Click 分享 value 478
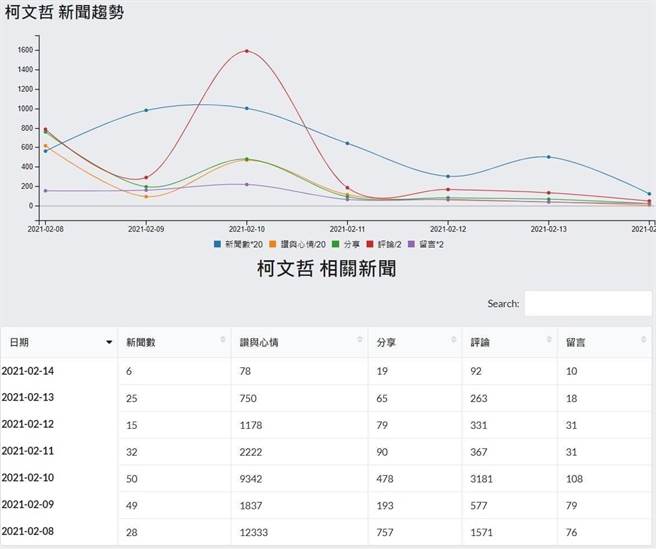The width and height of the screenshot is (656, 550). coord(384,479)
